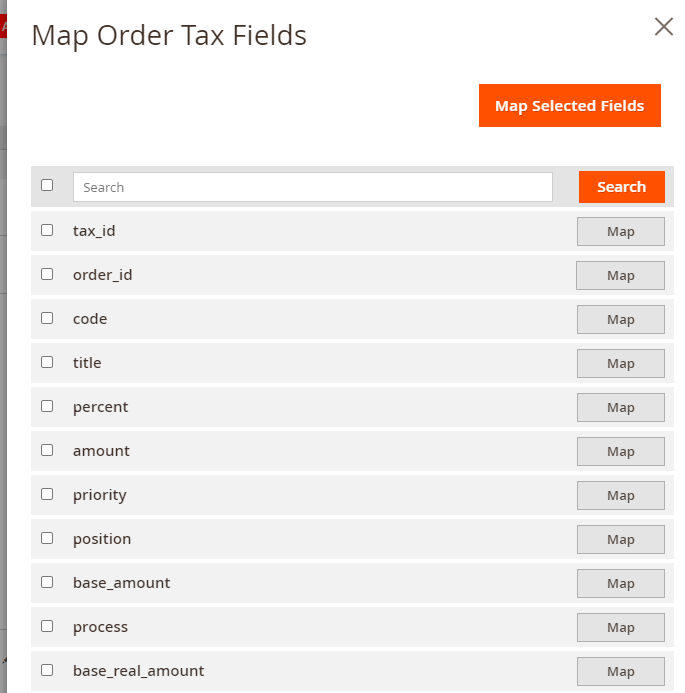Viewport: 685px width, 693px height.
Task: Check the tax_id field checkbox
Action: click(x=47, y=230)
